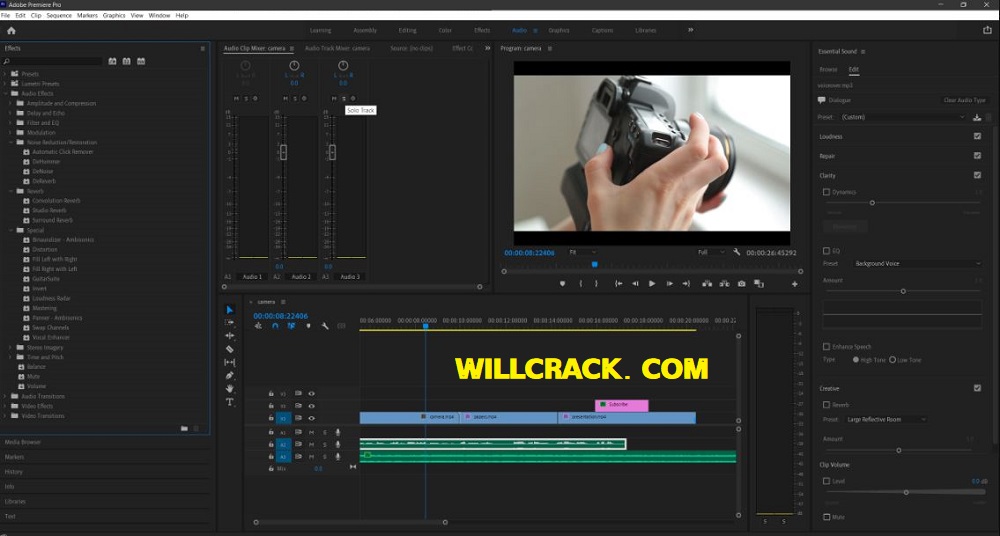
Task: Step Back one frame in Program Monitor
Action: tap(635, 284)
